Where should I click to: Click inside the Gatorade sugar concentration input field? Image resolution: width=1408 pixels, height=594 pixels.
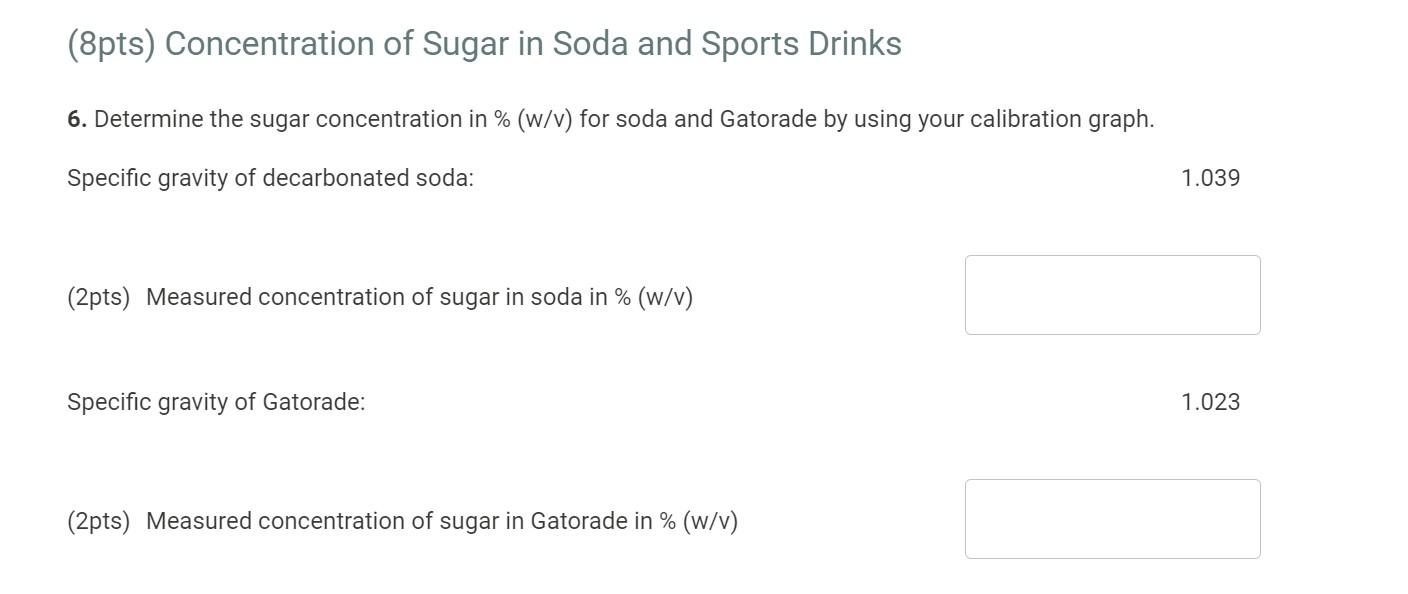coord(1112,520)
